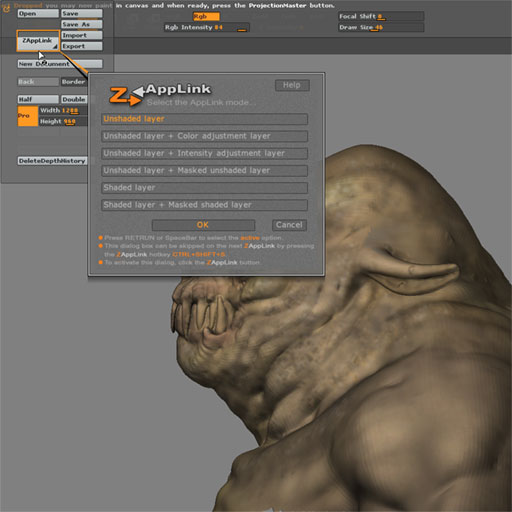Click New Document button

[60, 64]
